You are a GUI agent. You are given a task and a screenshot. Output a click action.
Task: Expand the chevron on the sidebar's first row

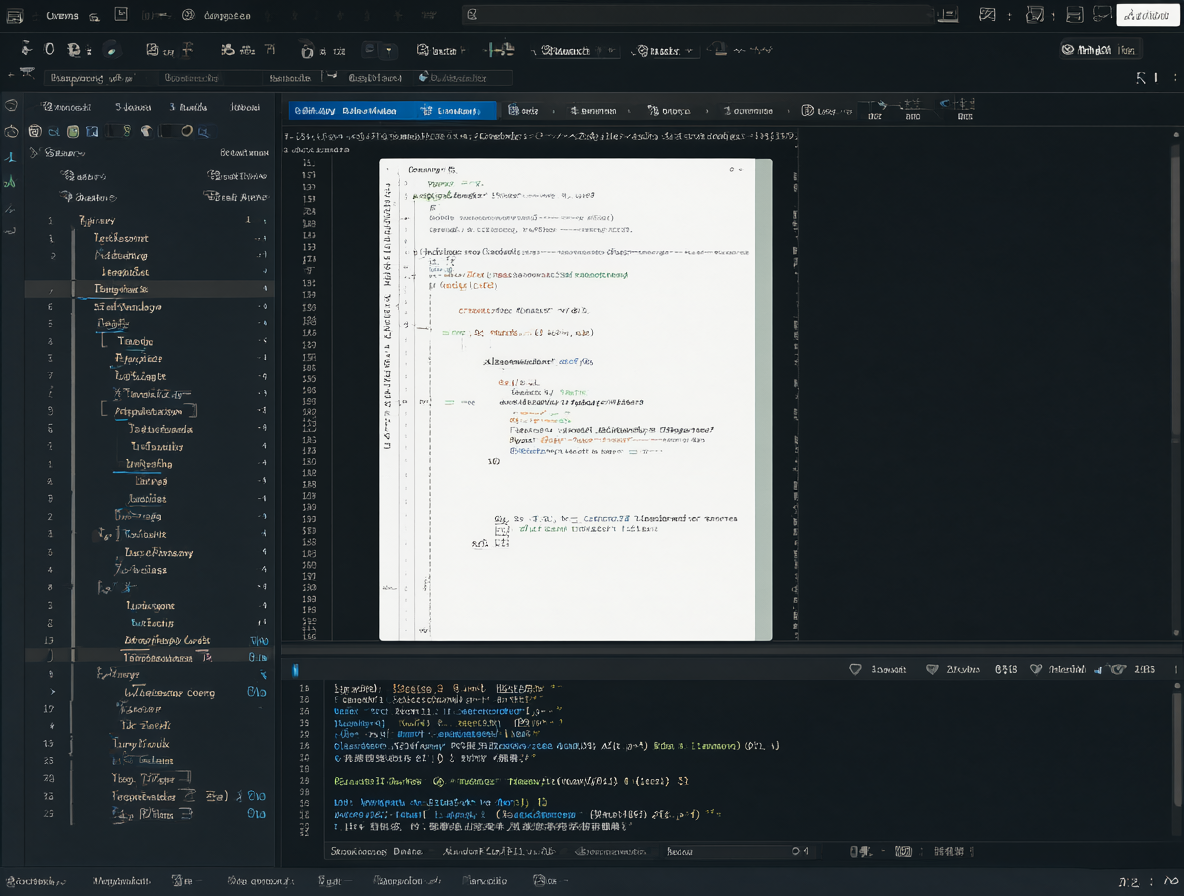click(x=33, y=152)
